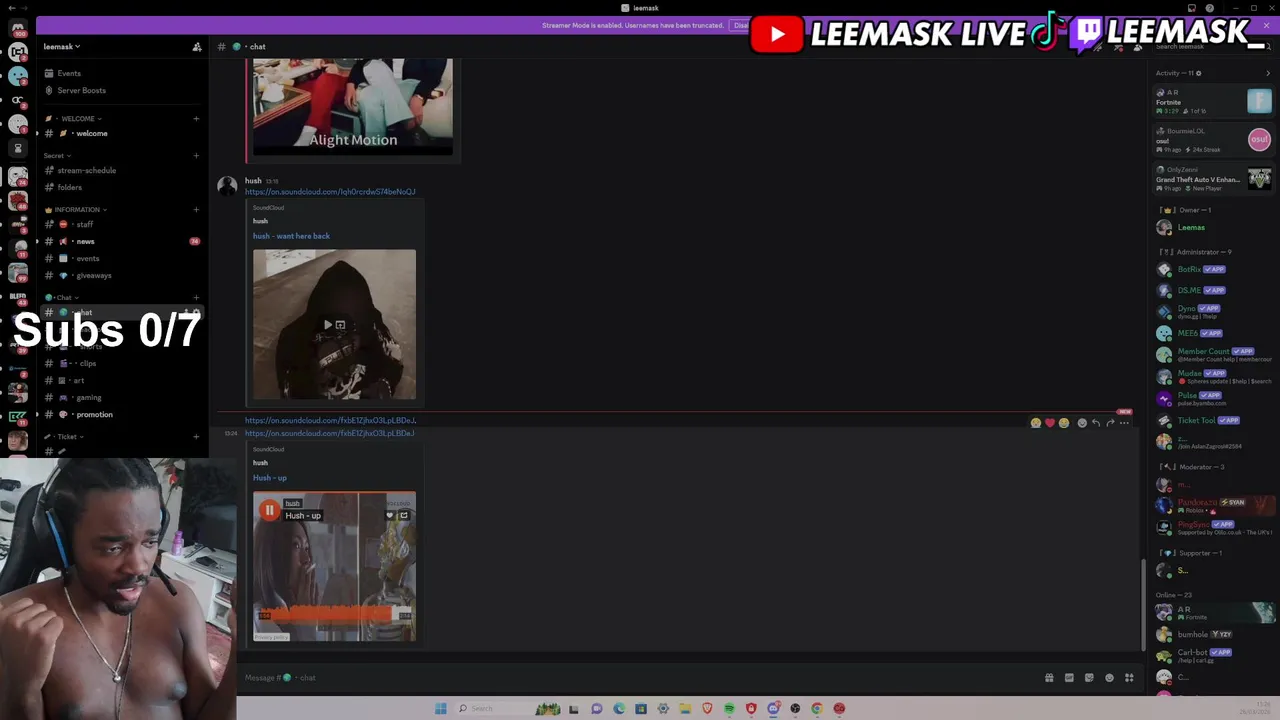
Task: Click the Message #chat input field
Action: (640, 678)
